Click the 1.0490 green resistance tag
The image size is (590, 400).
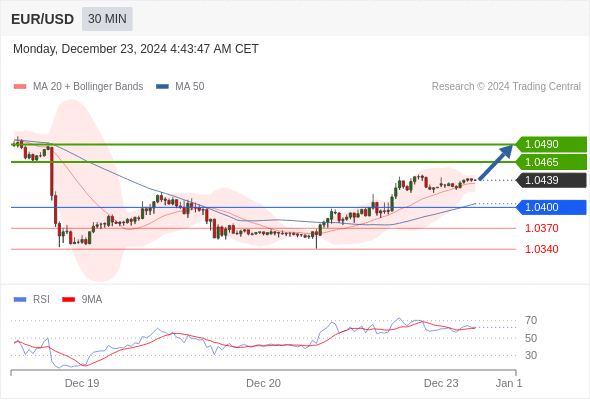pos(551,144)
